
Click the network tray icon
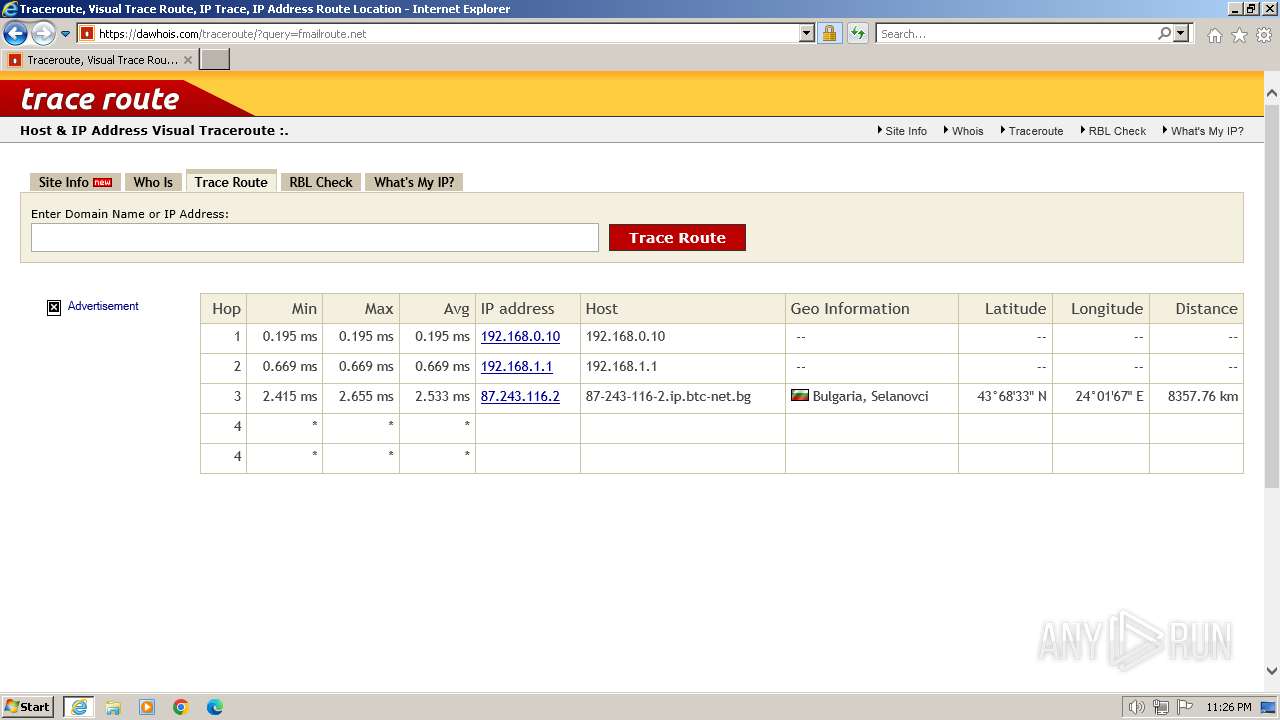tap(1161, 707)
